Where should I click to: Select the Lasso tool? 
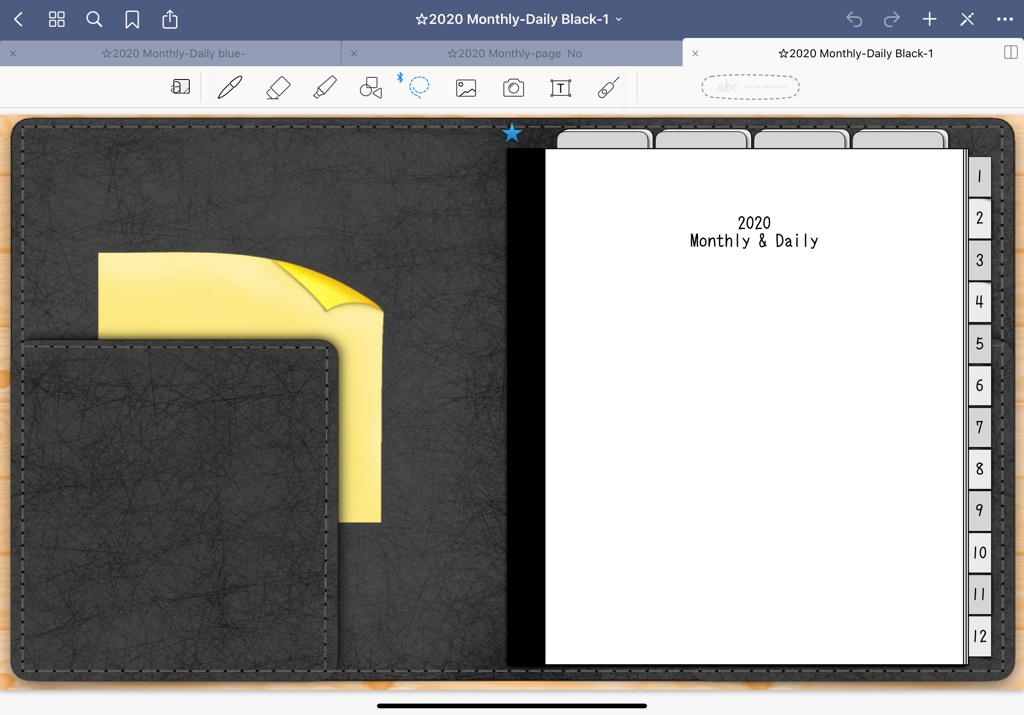(x=419, y=87)
